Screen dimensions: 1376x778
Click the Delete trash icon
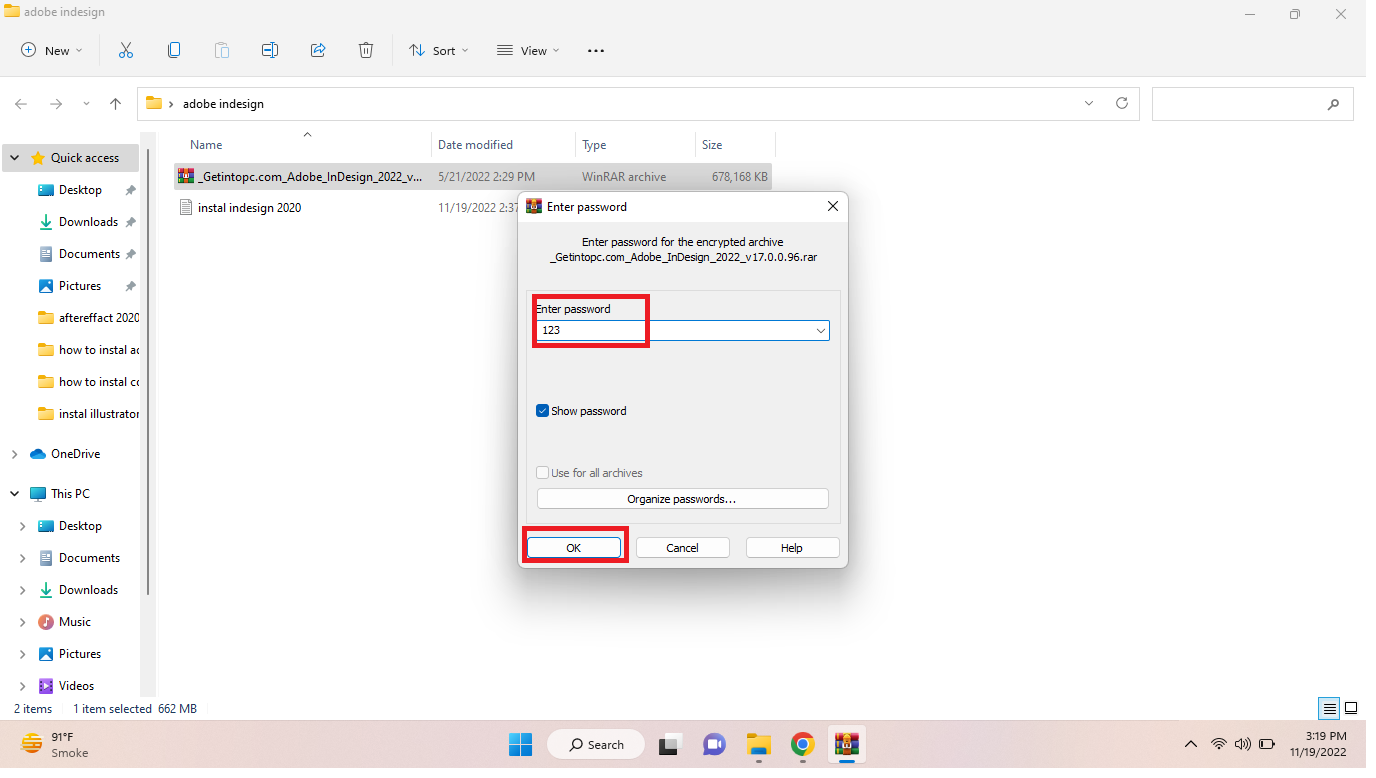[x=366, y=50]
